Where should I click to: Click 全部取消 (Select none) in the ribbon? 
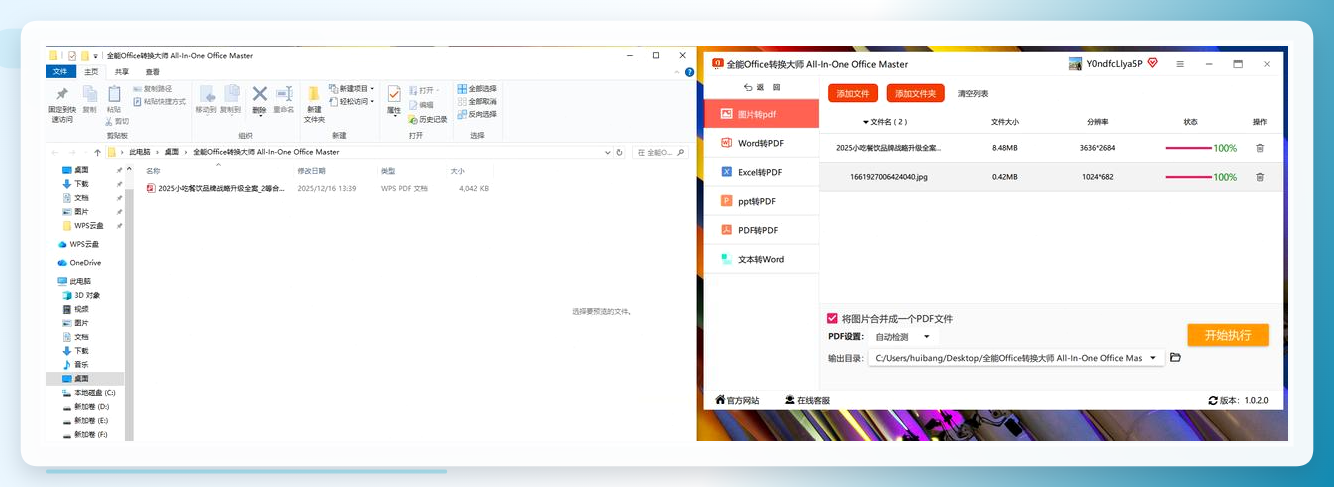[476, 101]
